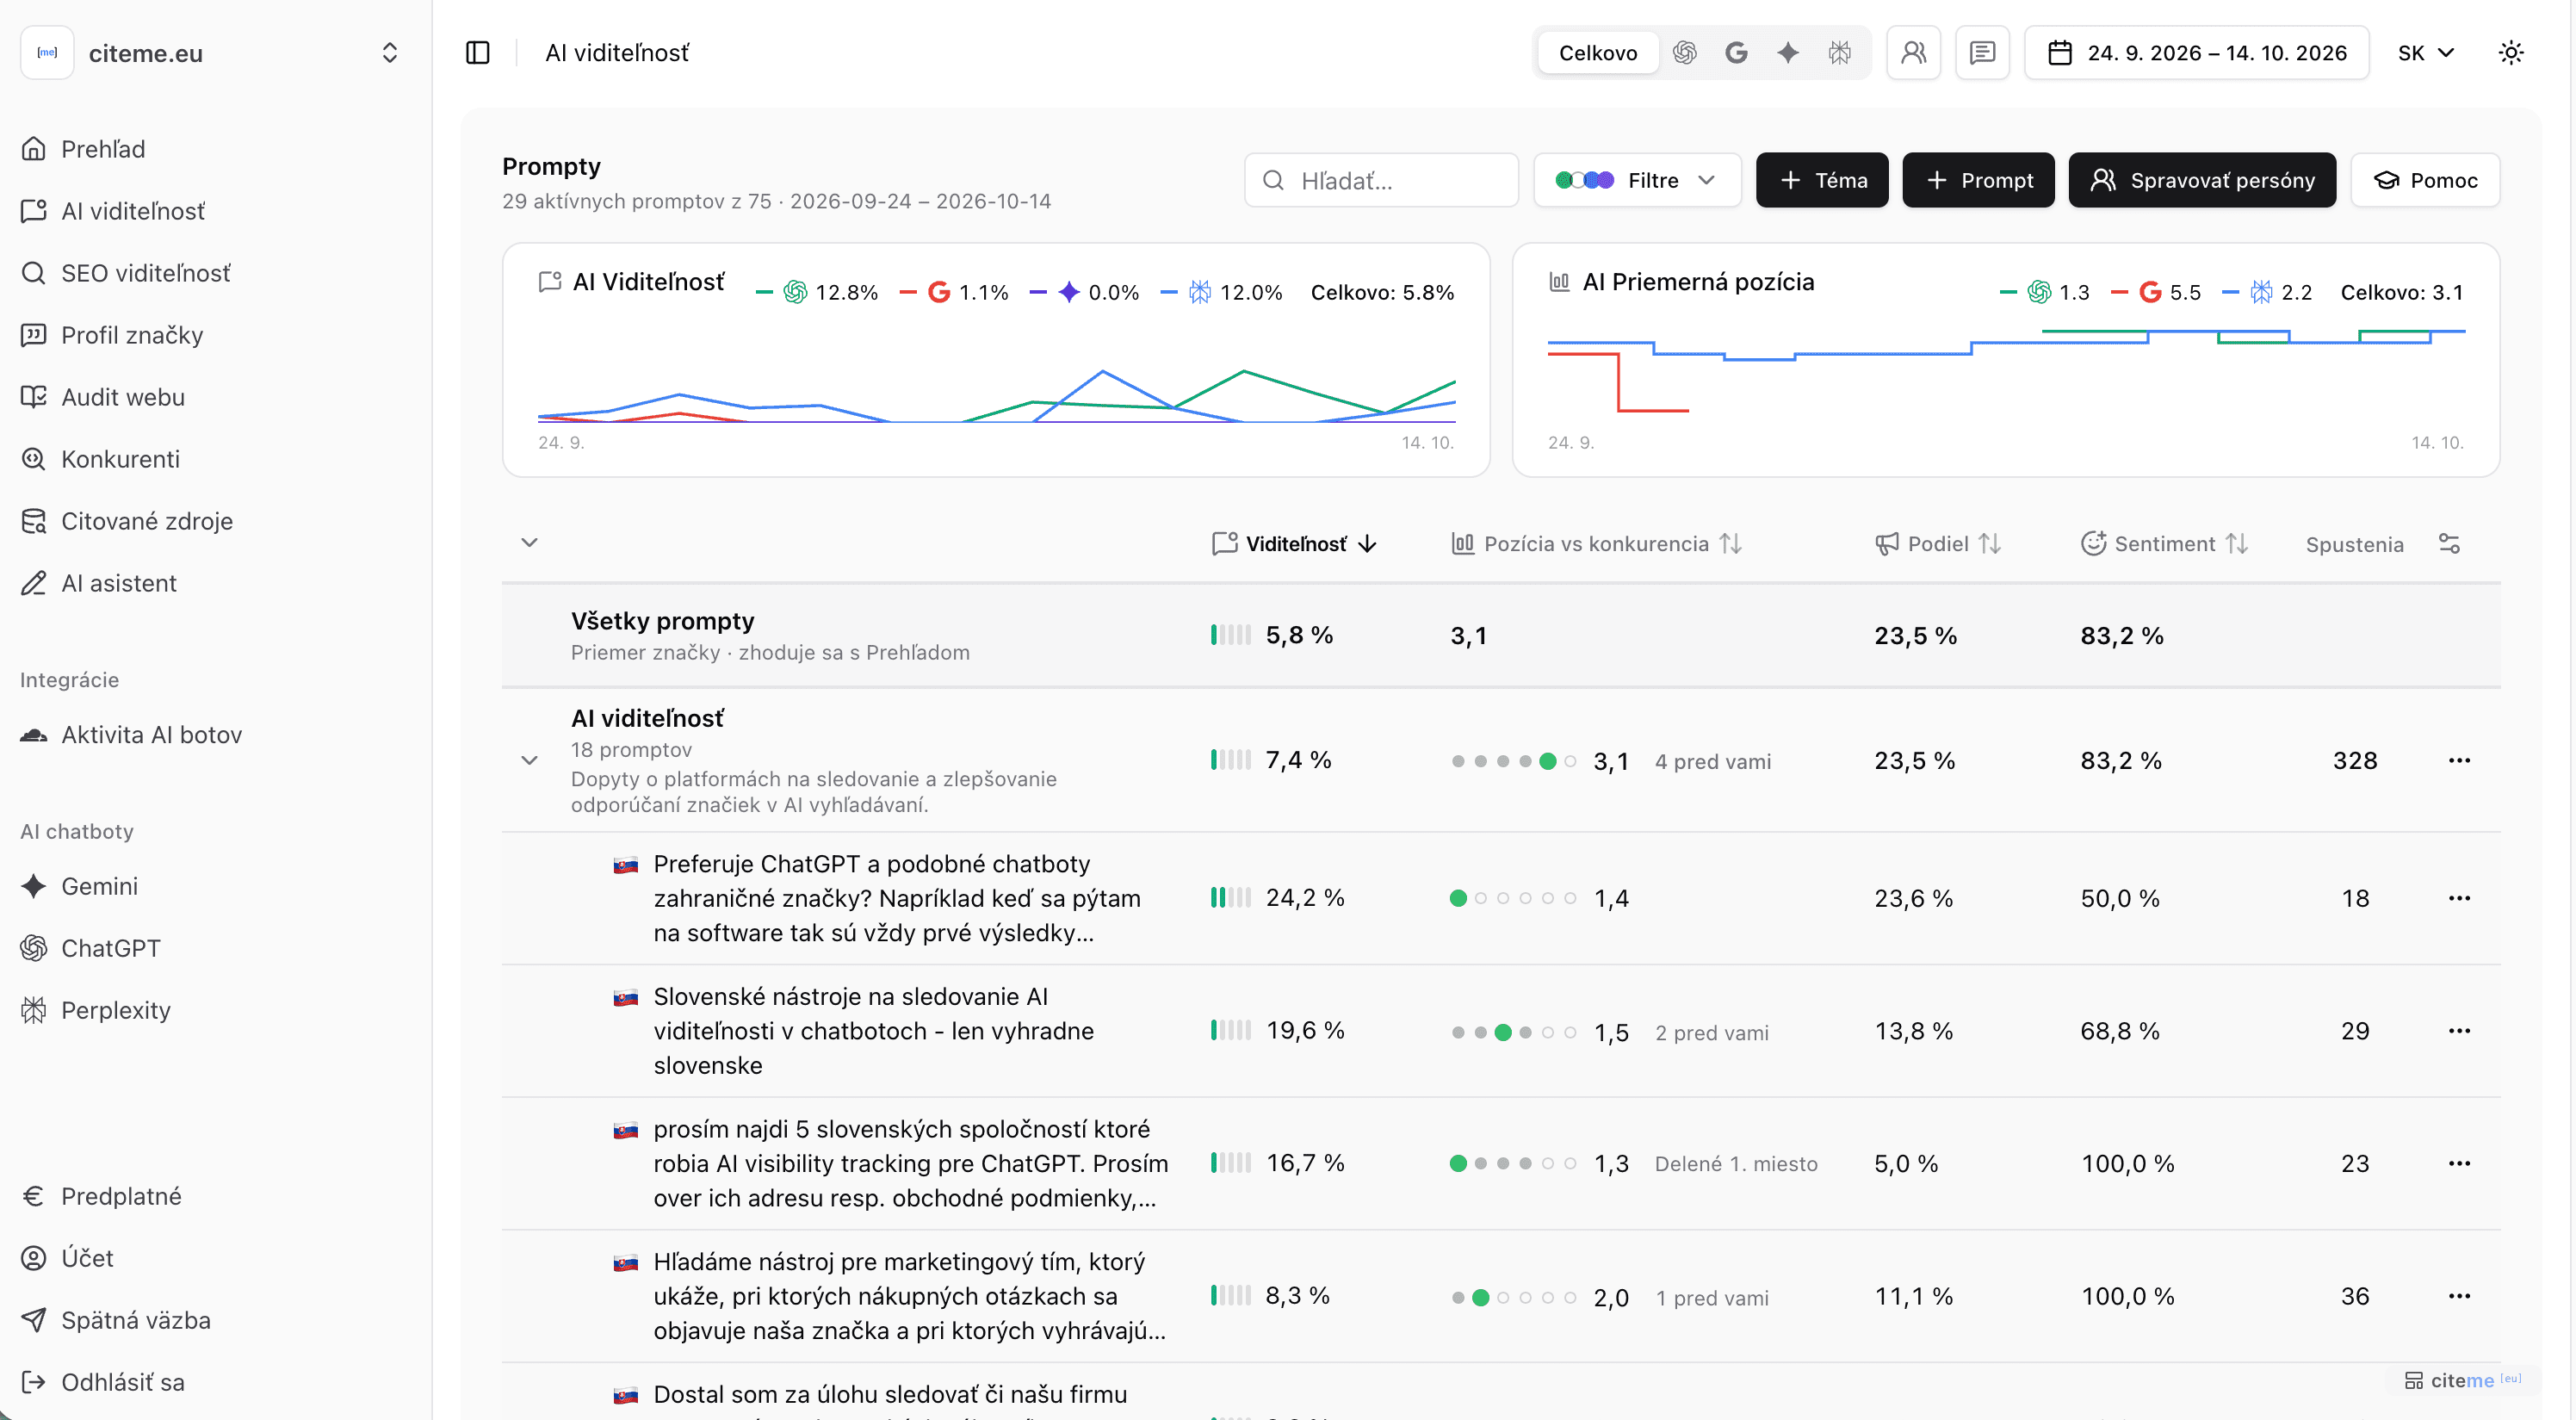2576x1420 pixels.
Task: Sort table by Viditeľnosť column
Action: pyautogui.click(x=1294, y=543)
